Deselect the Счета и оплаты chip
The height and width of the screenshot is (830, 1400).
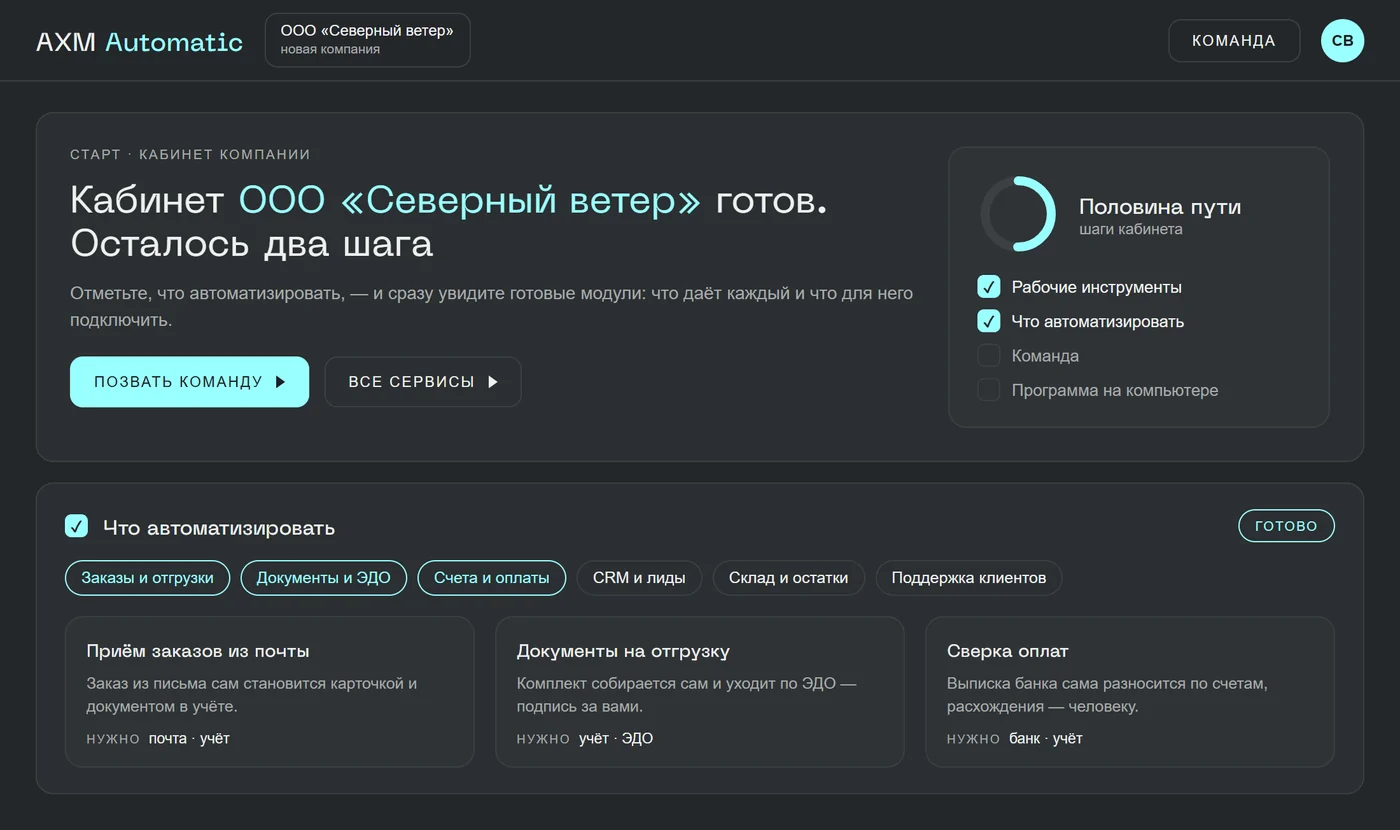(491, 578)
